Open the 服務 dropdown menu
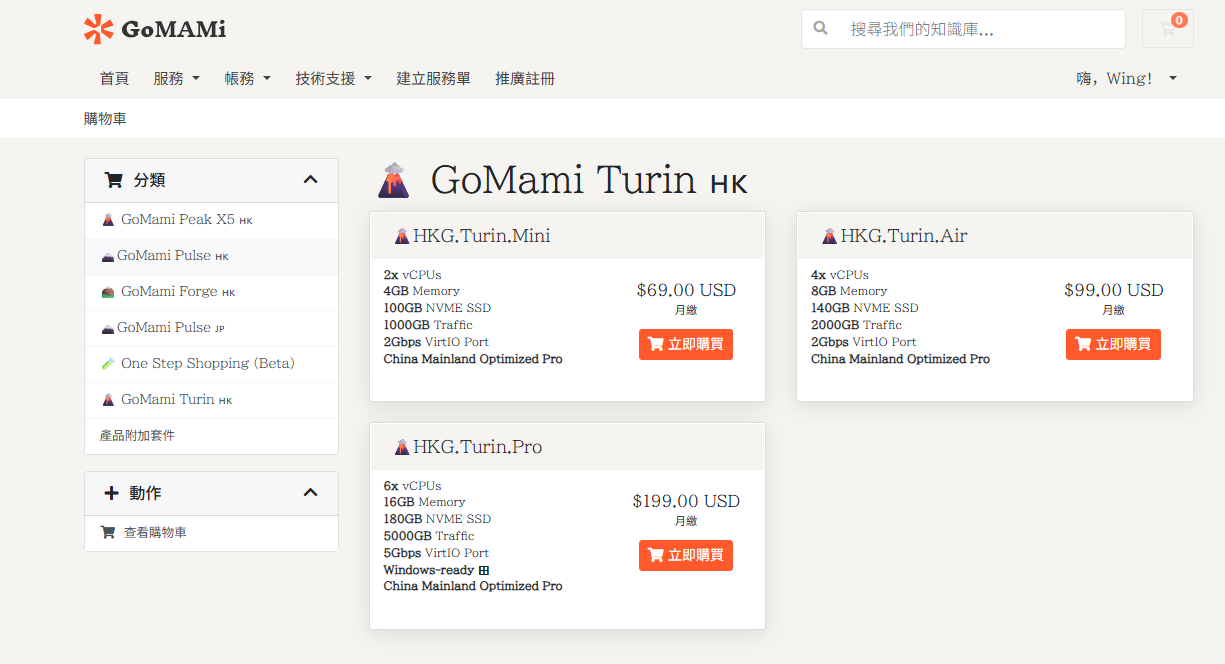Image resolution: width=1225 pixels, height=664 pixels. coord(177,77)
